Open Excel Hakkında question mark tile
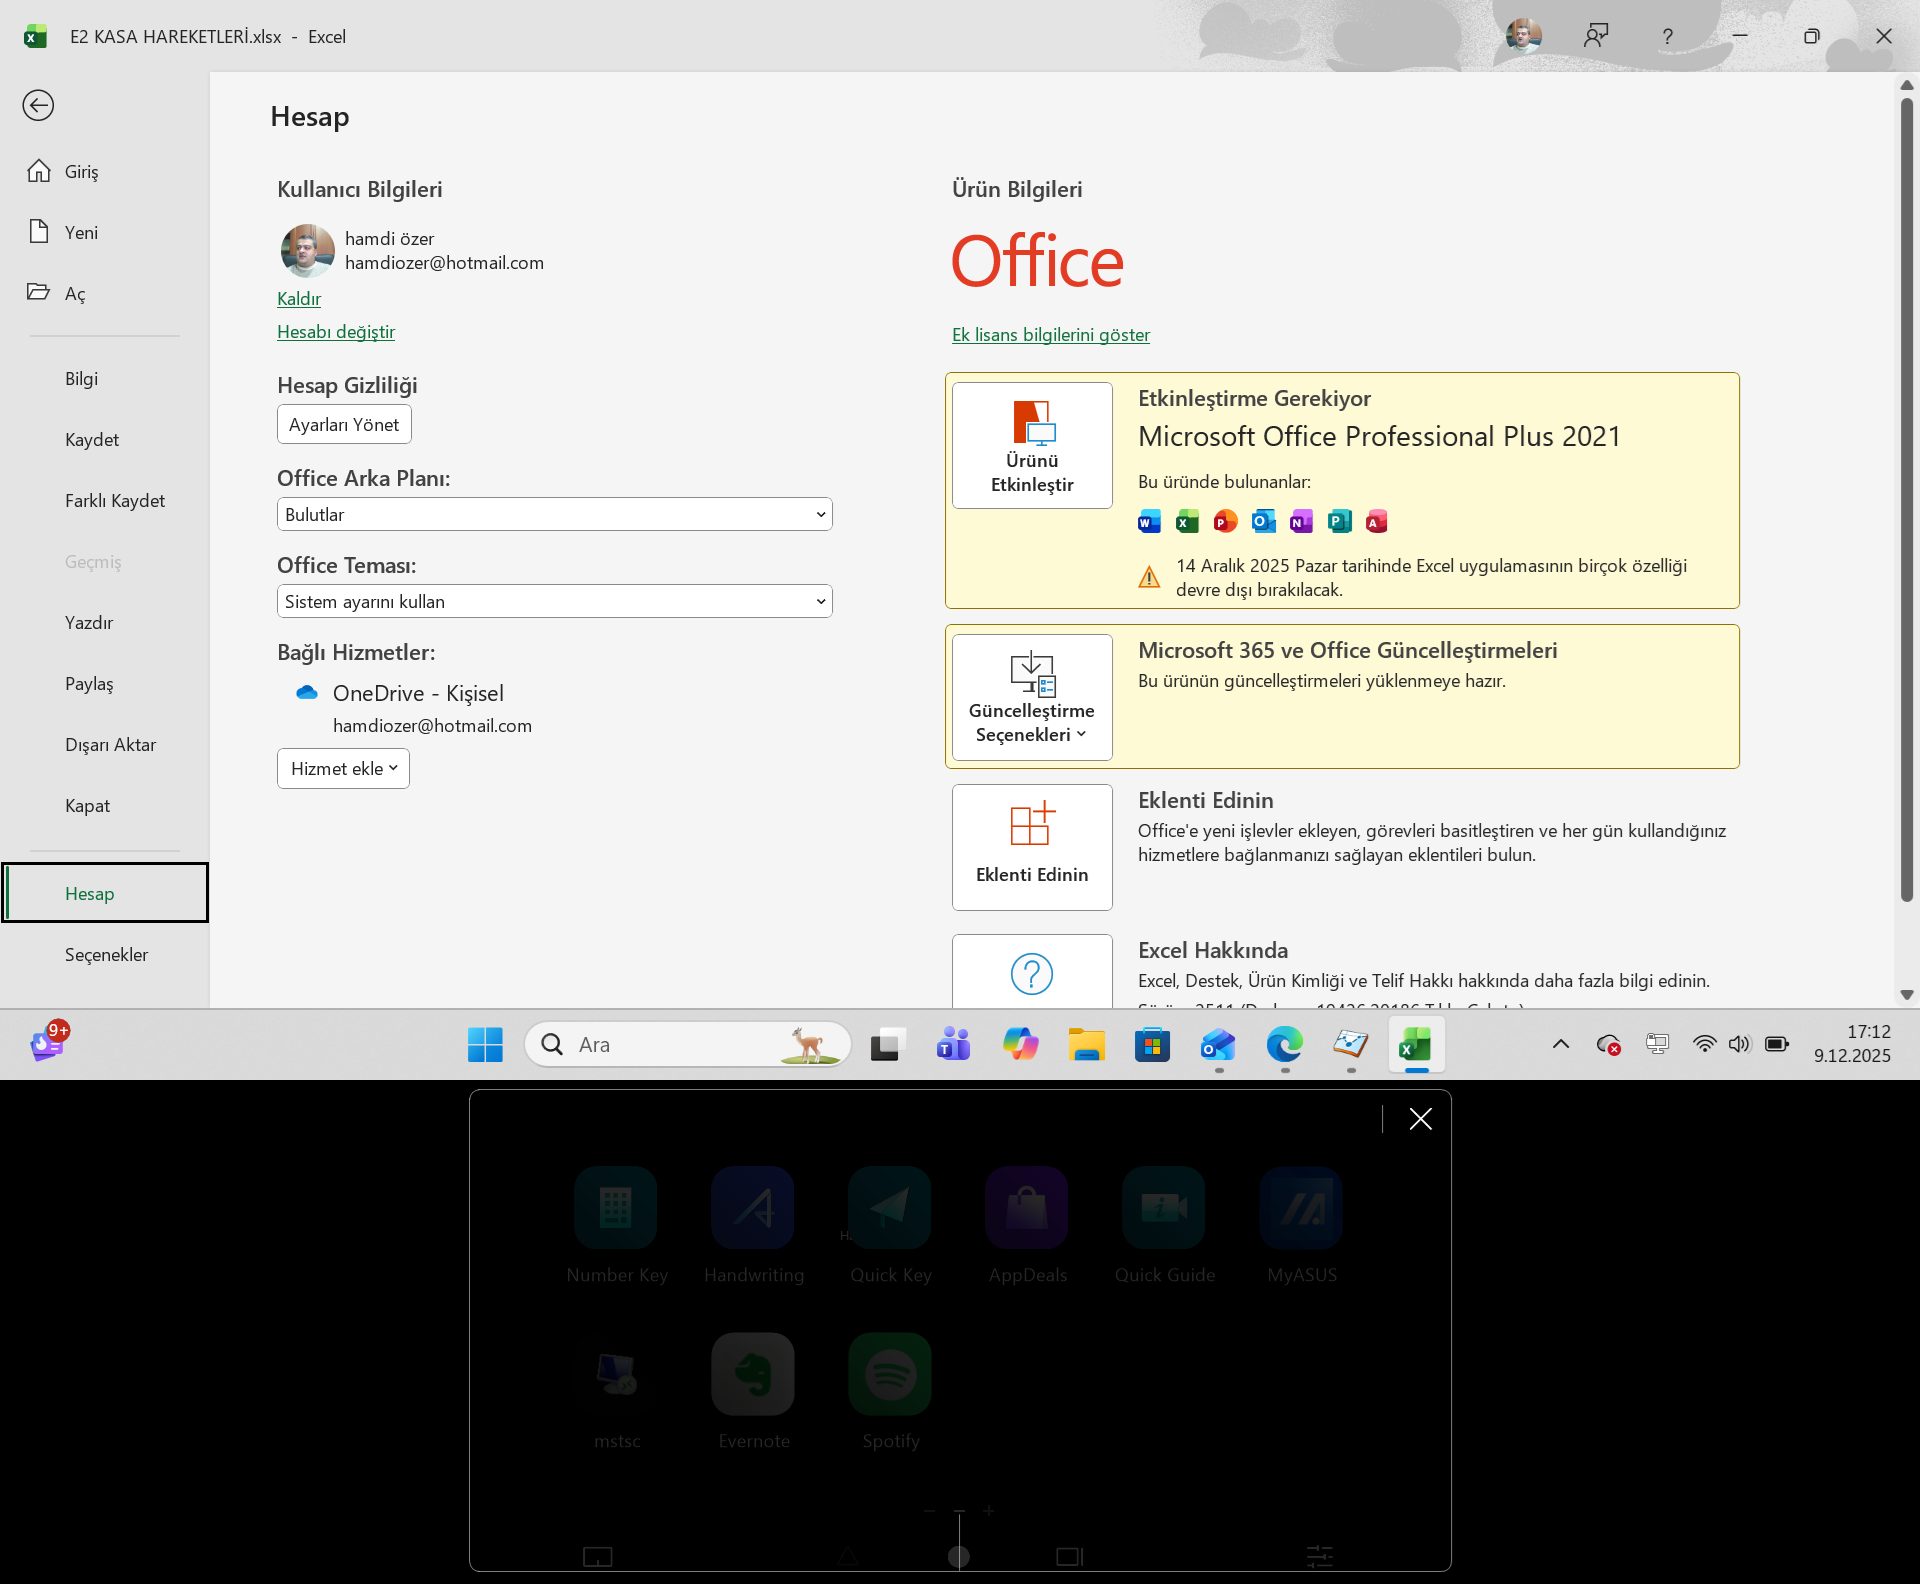Viewport: 1920px width, 1584px height. pyautogui.click(x=1032, y=971)
